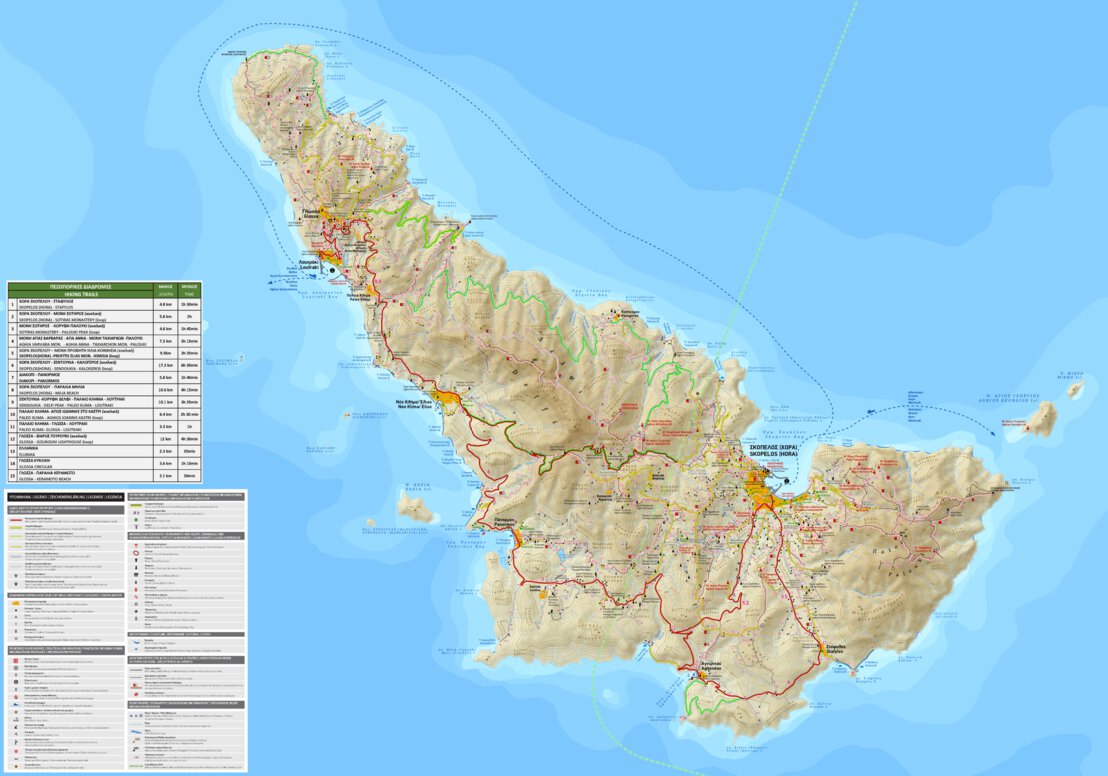
Task: Click the 35min time cell
Action: coord(189,451)
